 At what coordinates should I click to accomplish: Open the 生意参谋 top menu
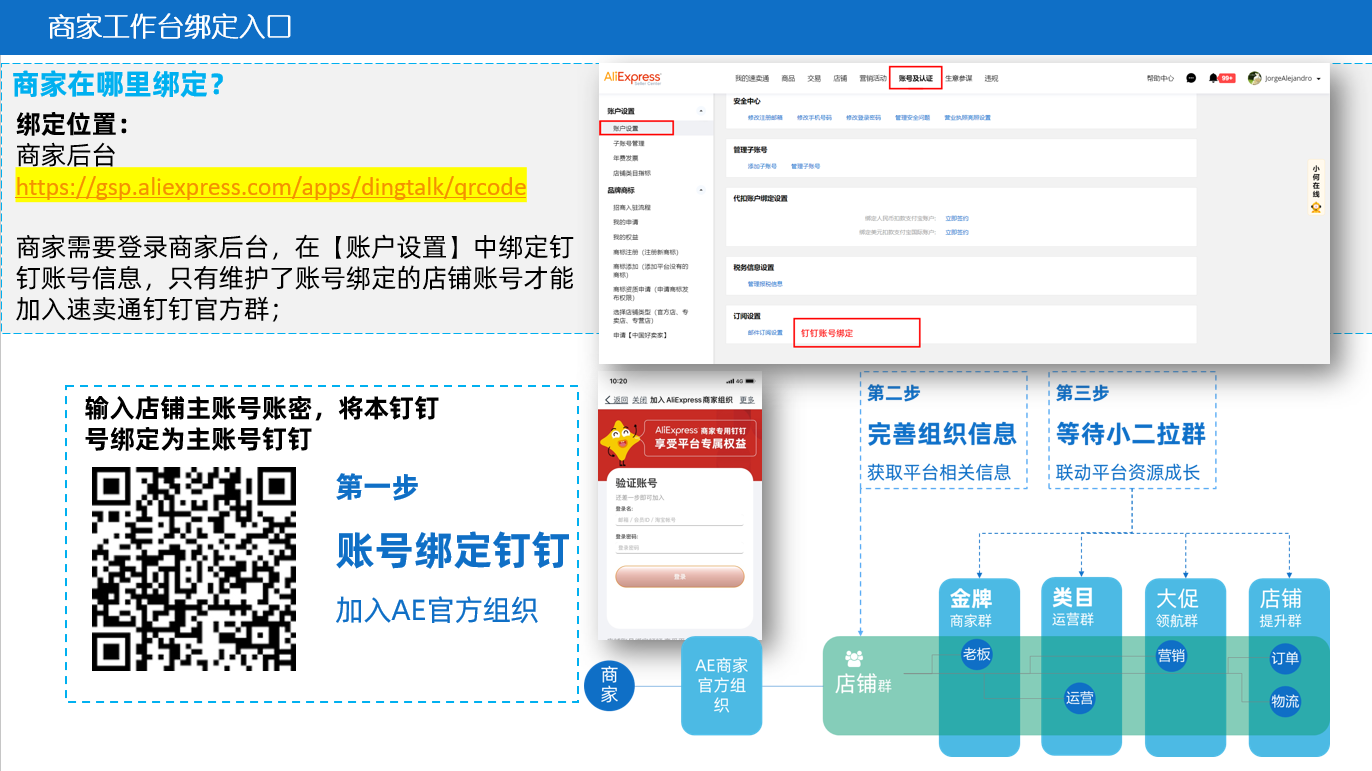pyautogui.click(x=958, y=78)
